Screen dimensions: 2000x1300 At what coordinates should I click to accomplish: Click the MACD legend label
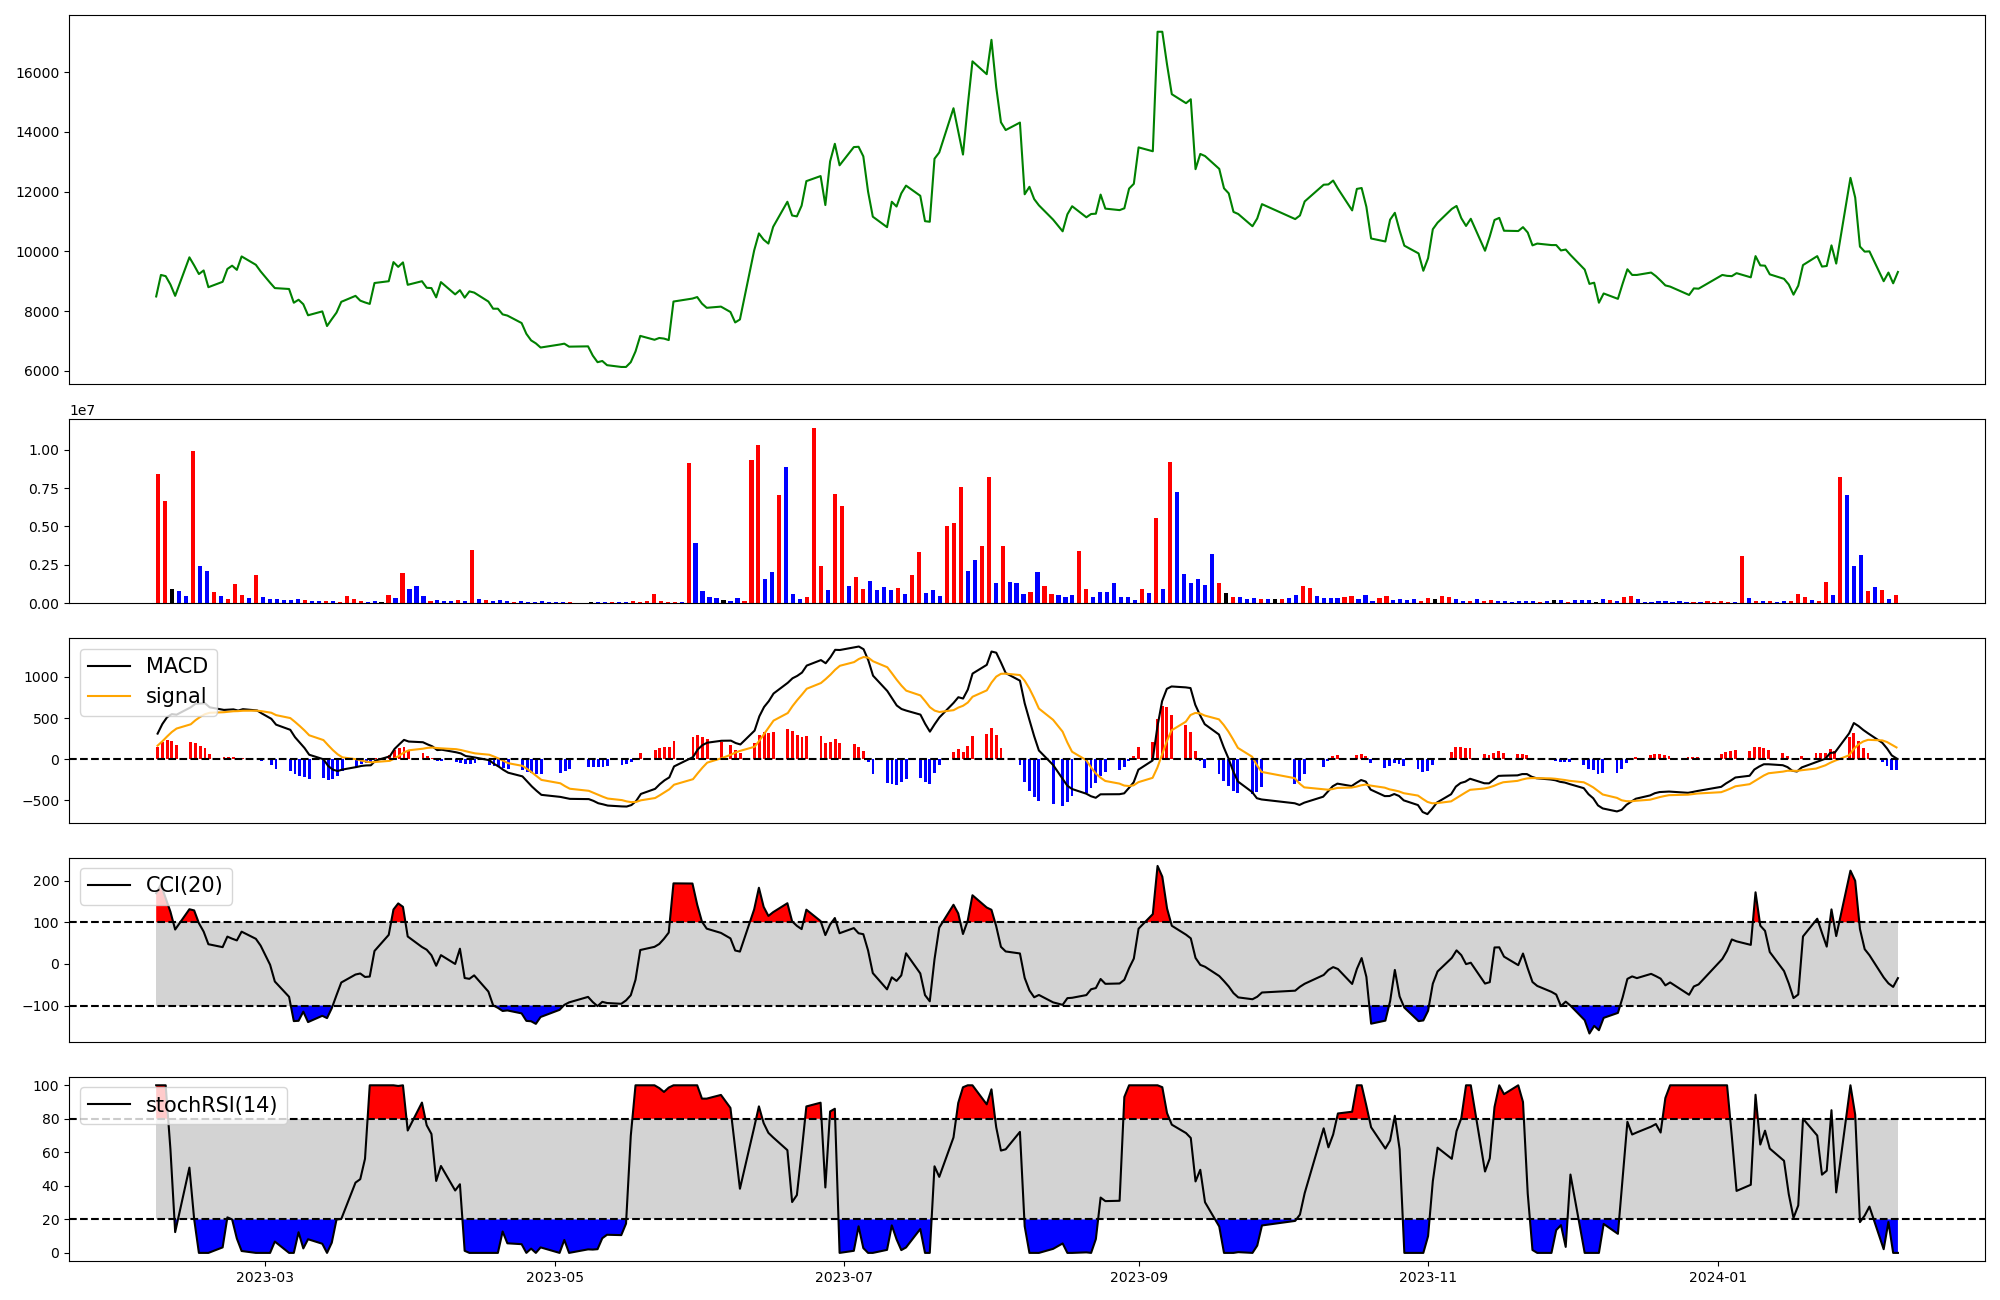click(176, 666)
